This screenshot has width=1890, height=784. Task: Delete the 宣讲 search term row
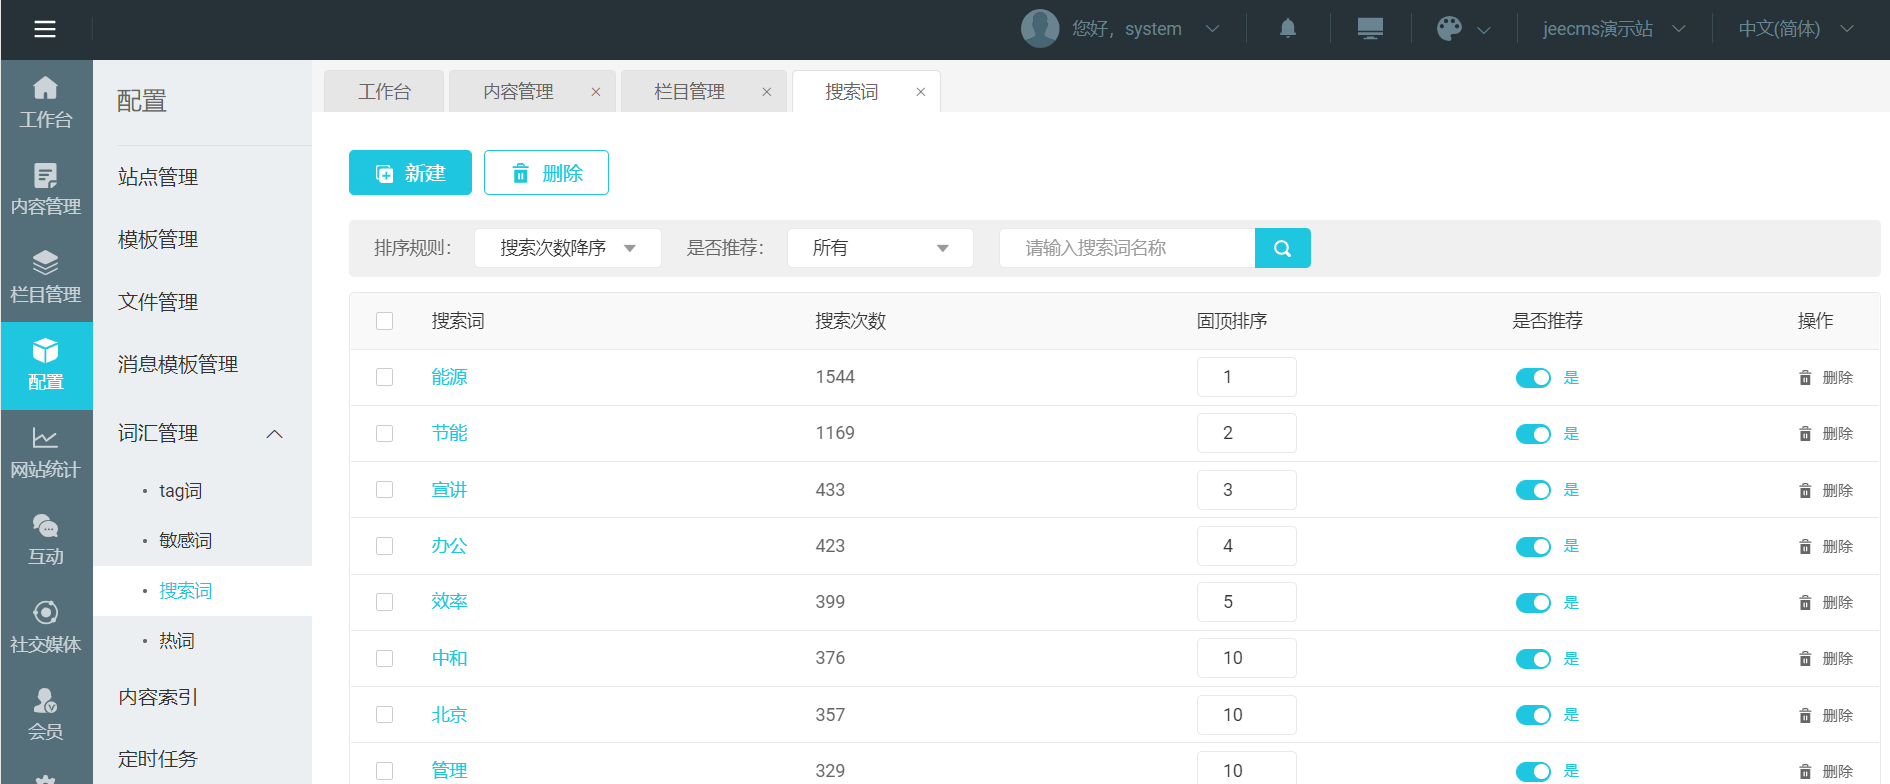pos(1826,490)
